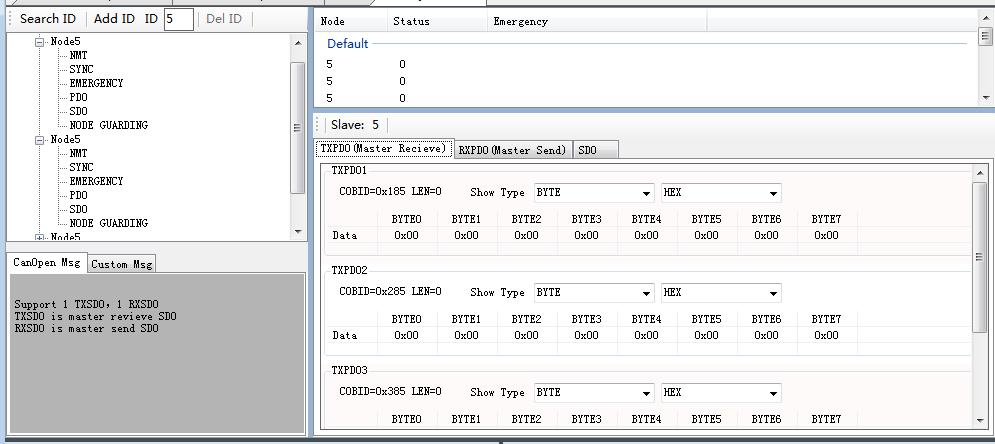Screen dimensions: 995x444
Task: Click the TXPDO1 BYTE0 data cell
Action: (x=406, y=236)
